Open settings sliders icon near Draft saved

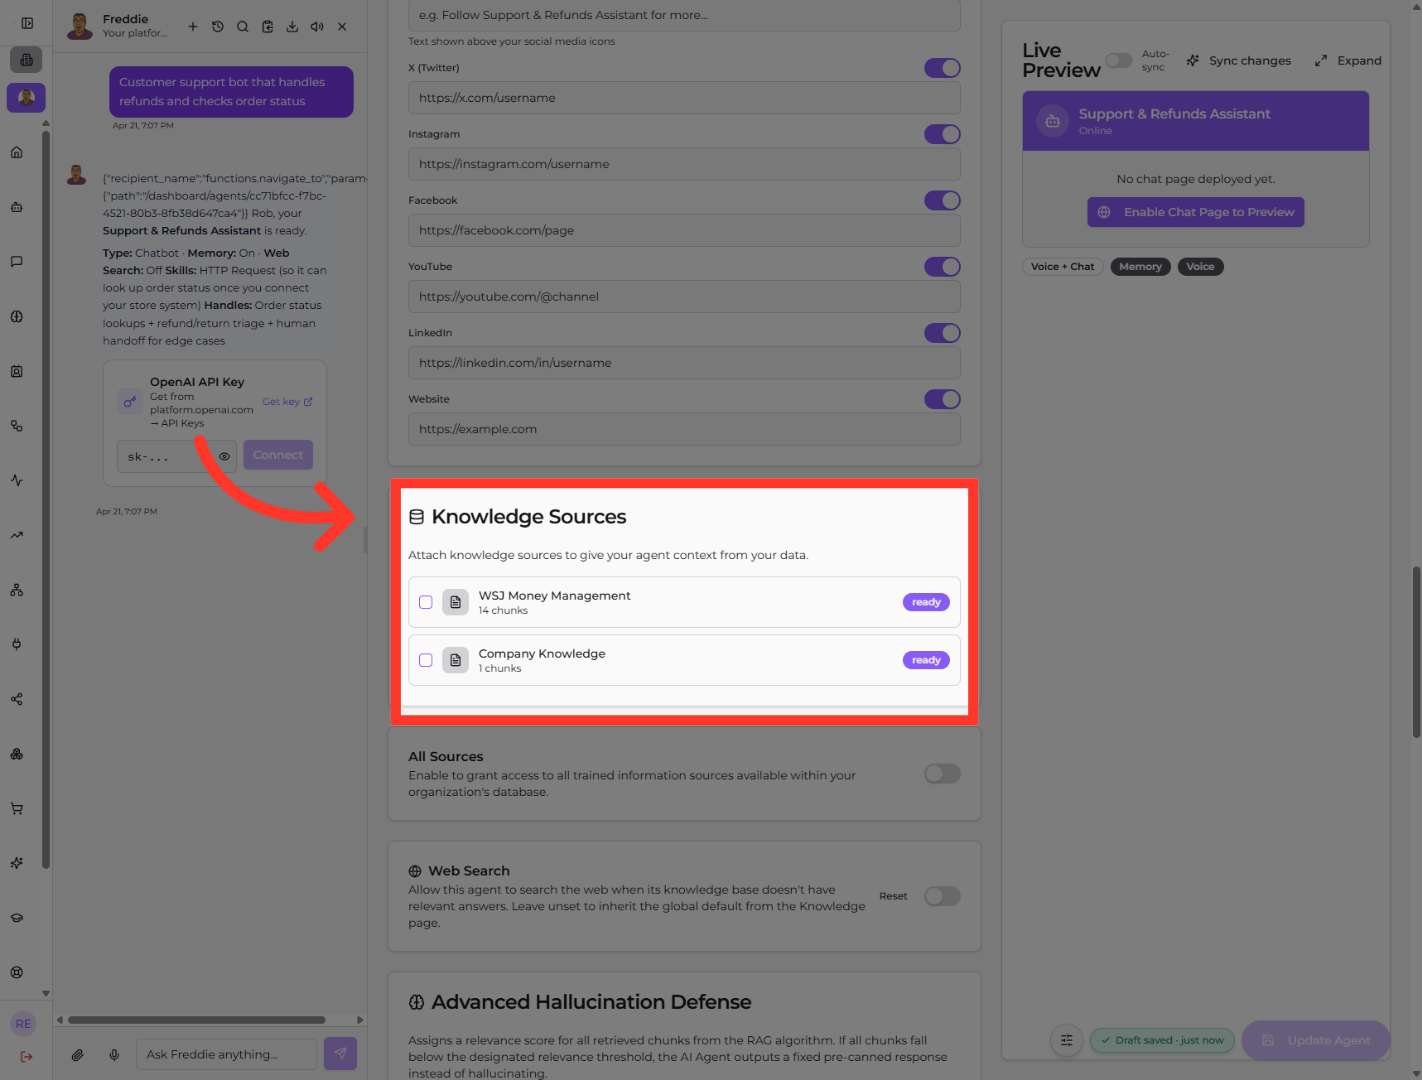[1067, 1040]
